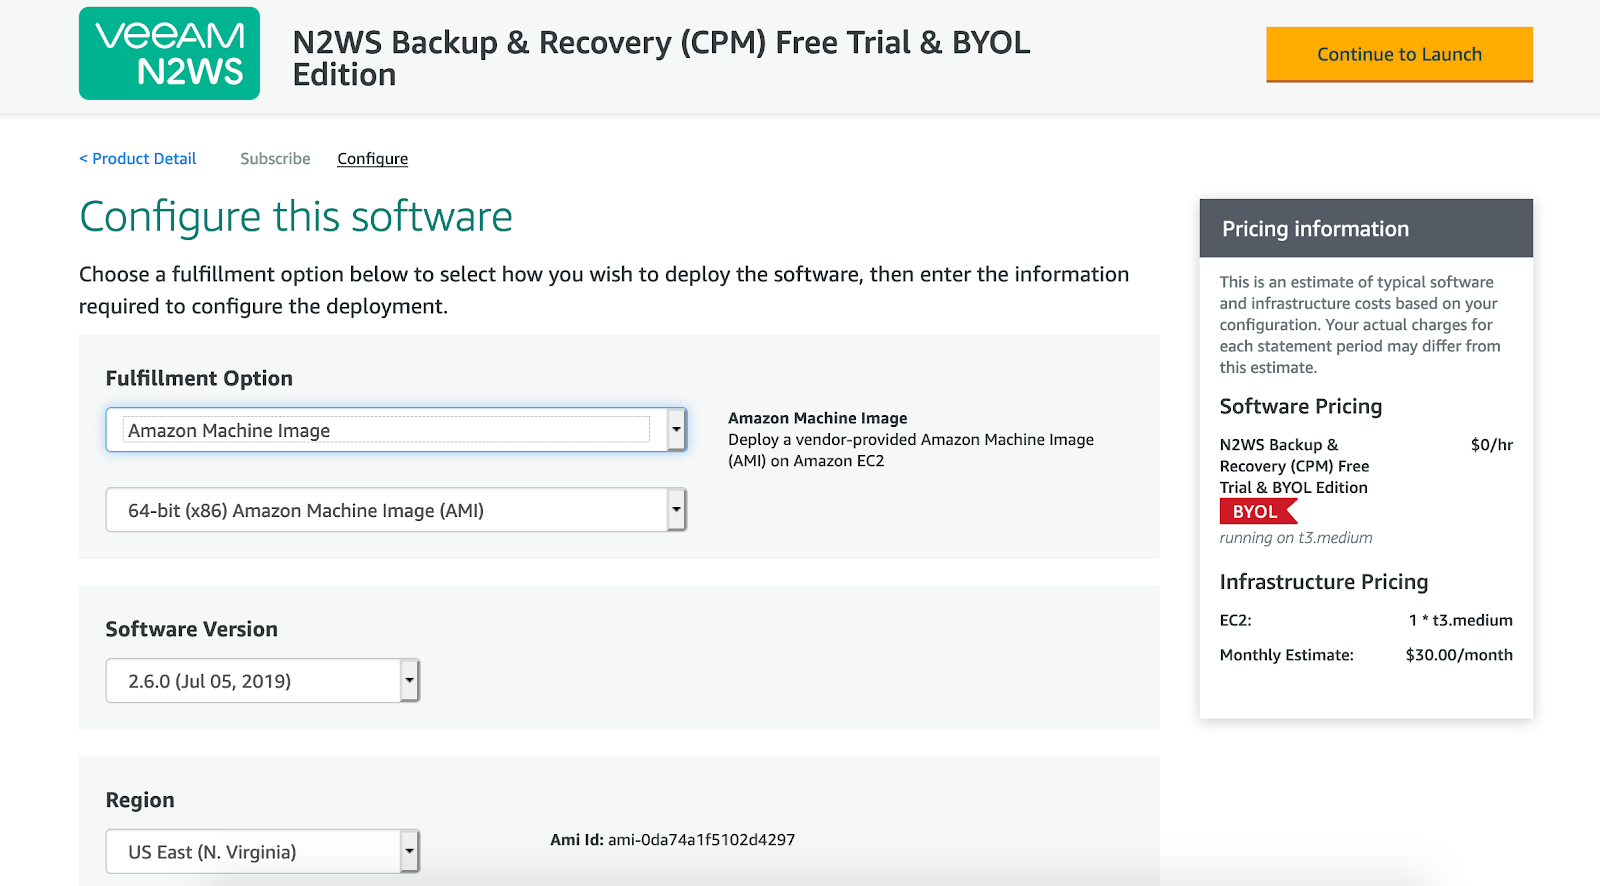The height and width of the screenshot is (886, 1600).
Task: Click the Ami Id ami-0da74a1f5102d4297 text
Action: click(x=672, y=840)
